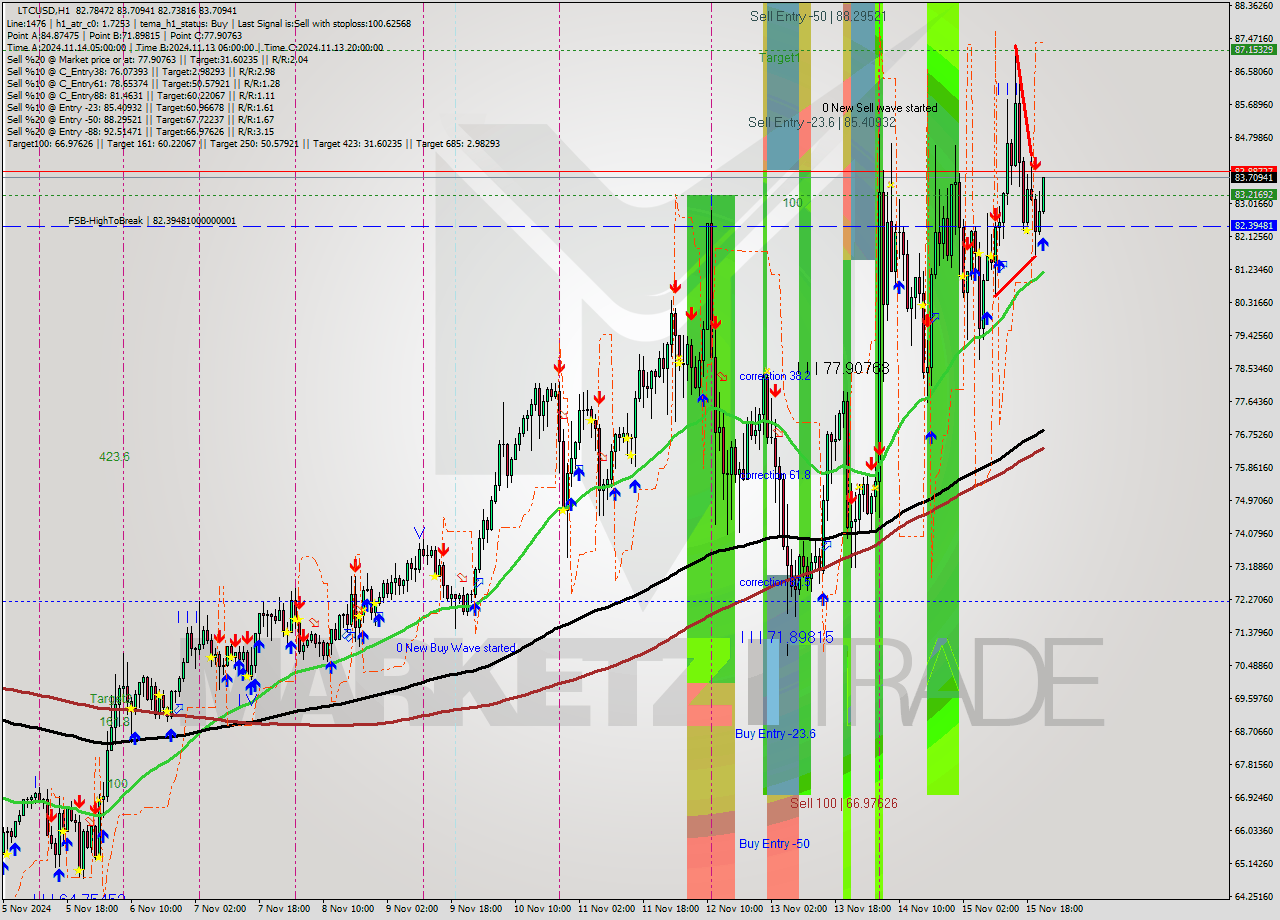Click the 'Buy Entry -50' label
This screenshot has width=1280, height=920.
774,843
